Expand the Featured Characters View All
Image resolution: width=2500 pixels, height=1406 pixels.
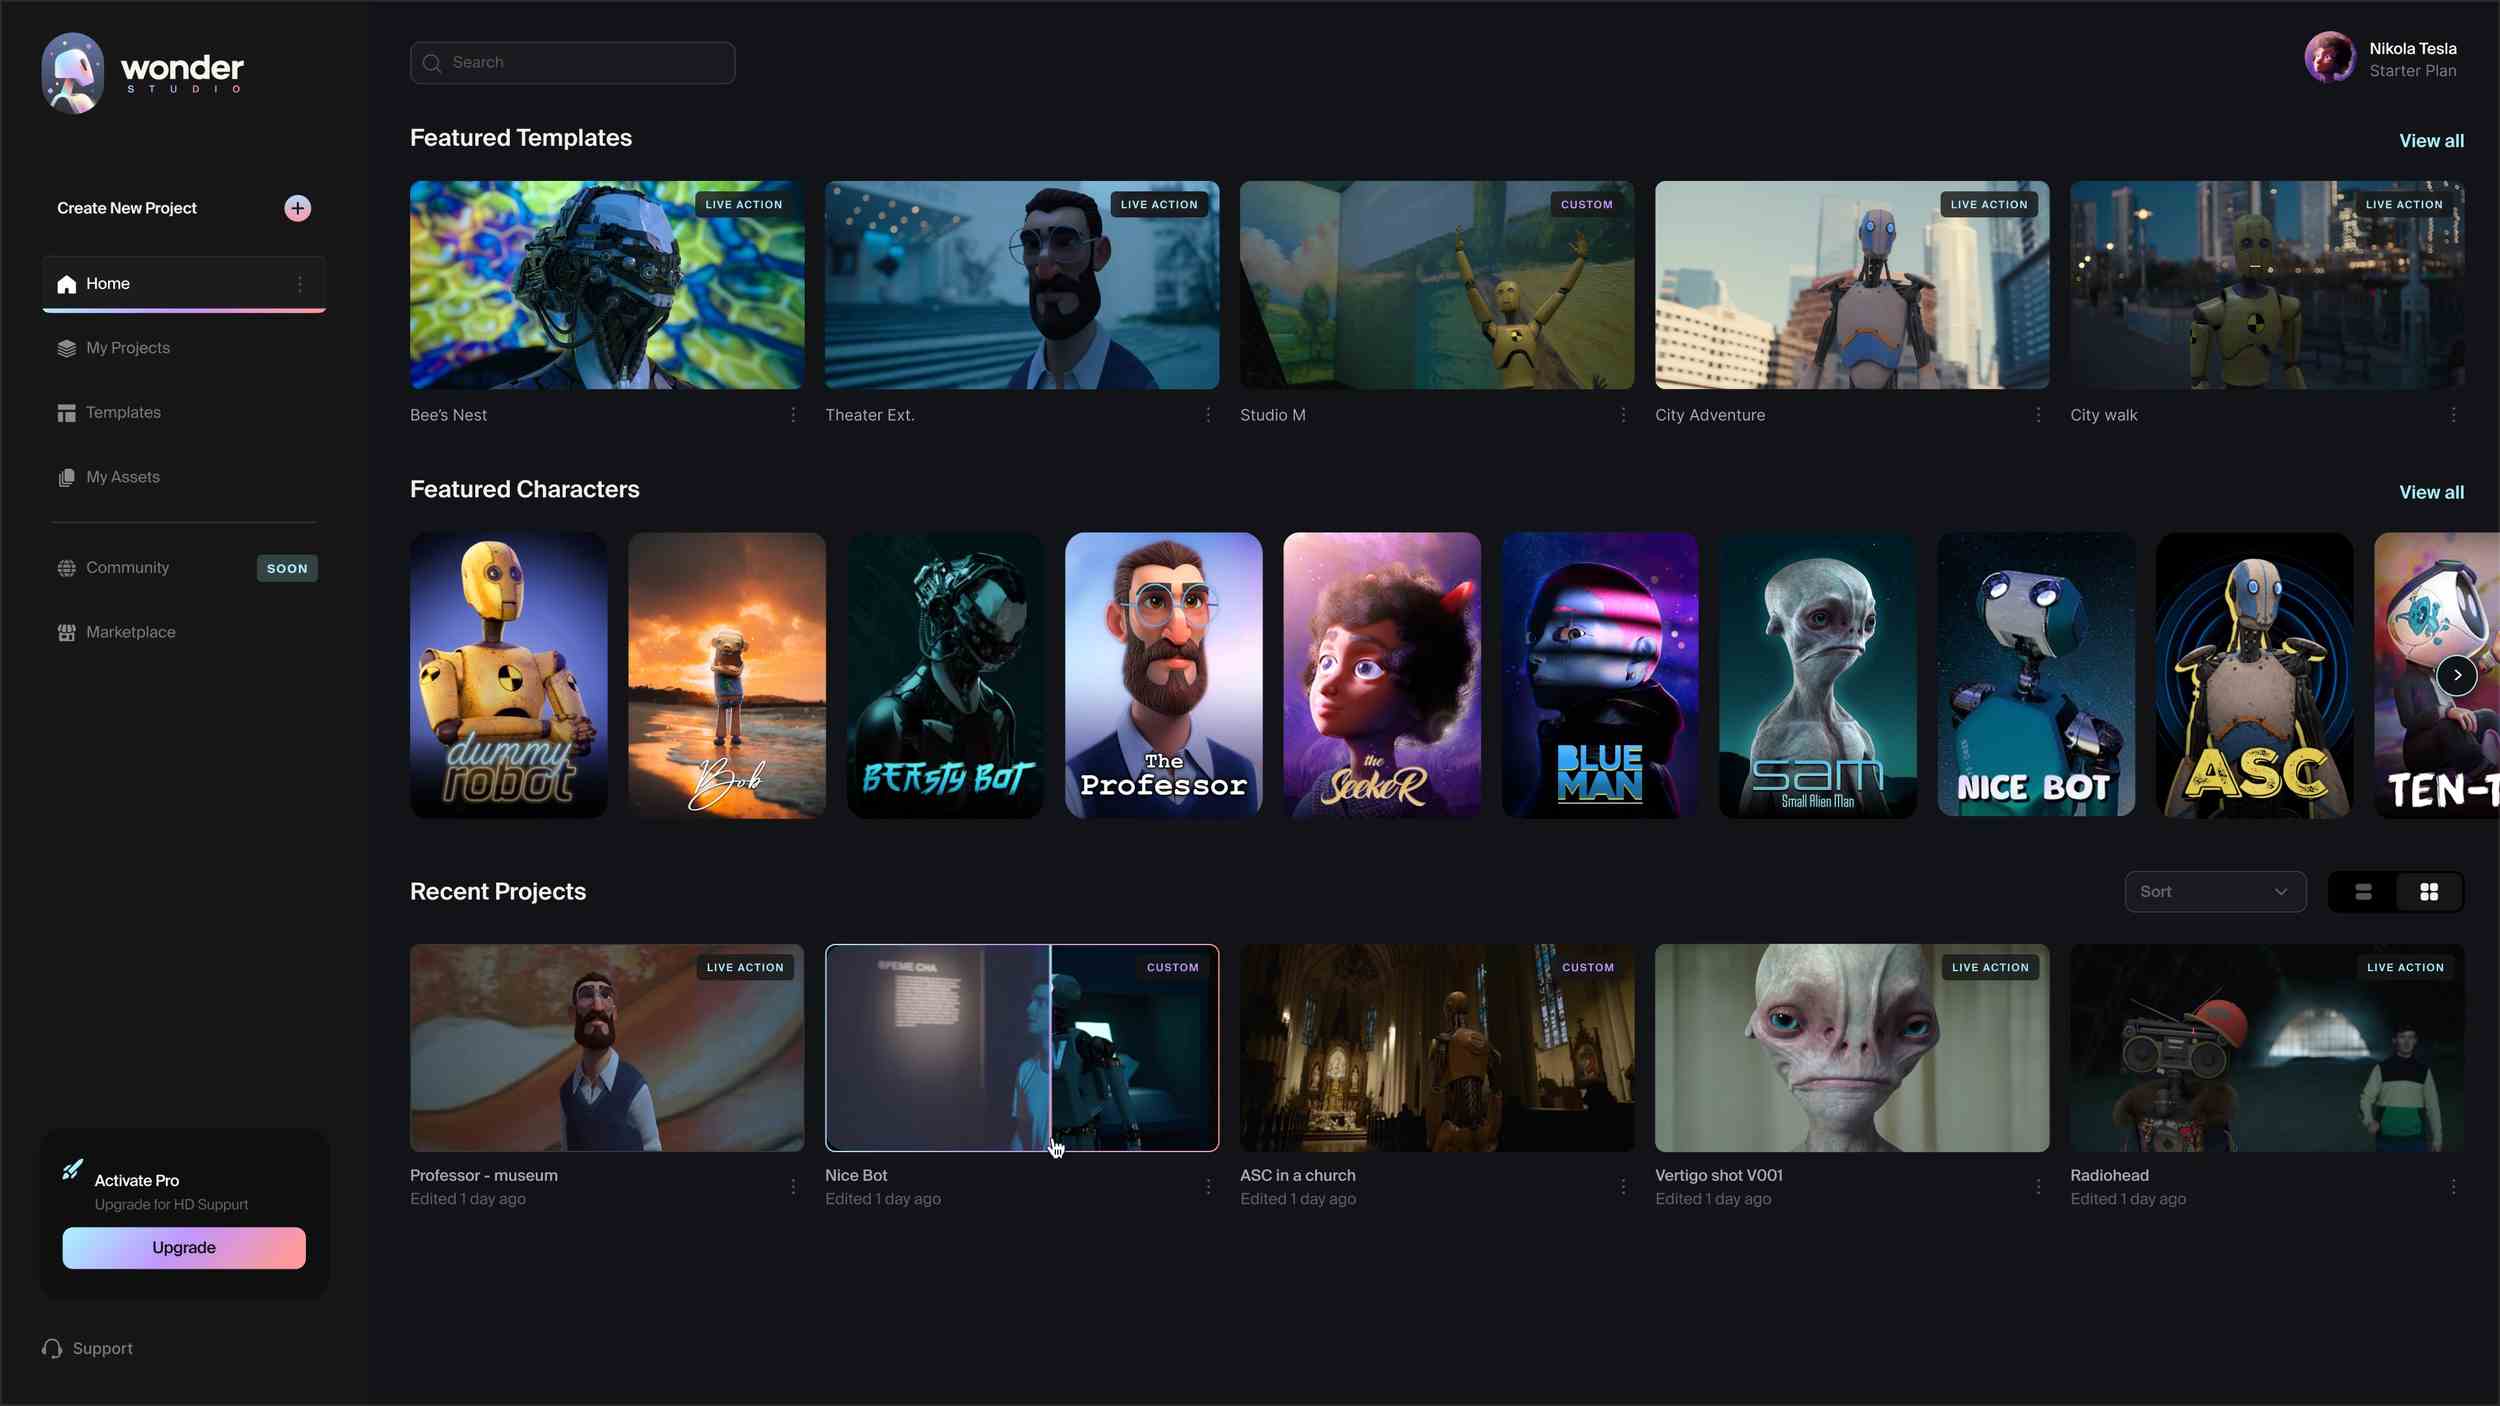pos(2431,493)
